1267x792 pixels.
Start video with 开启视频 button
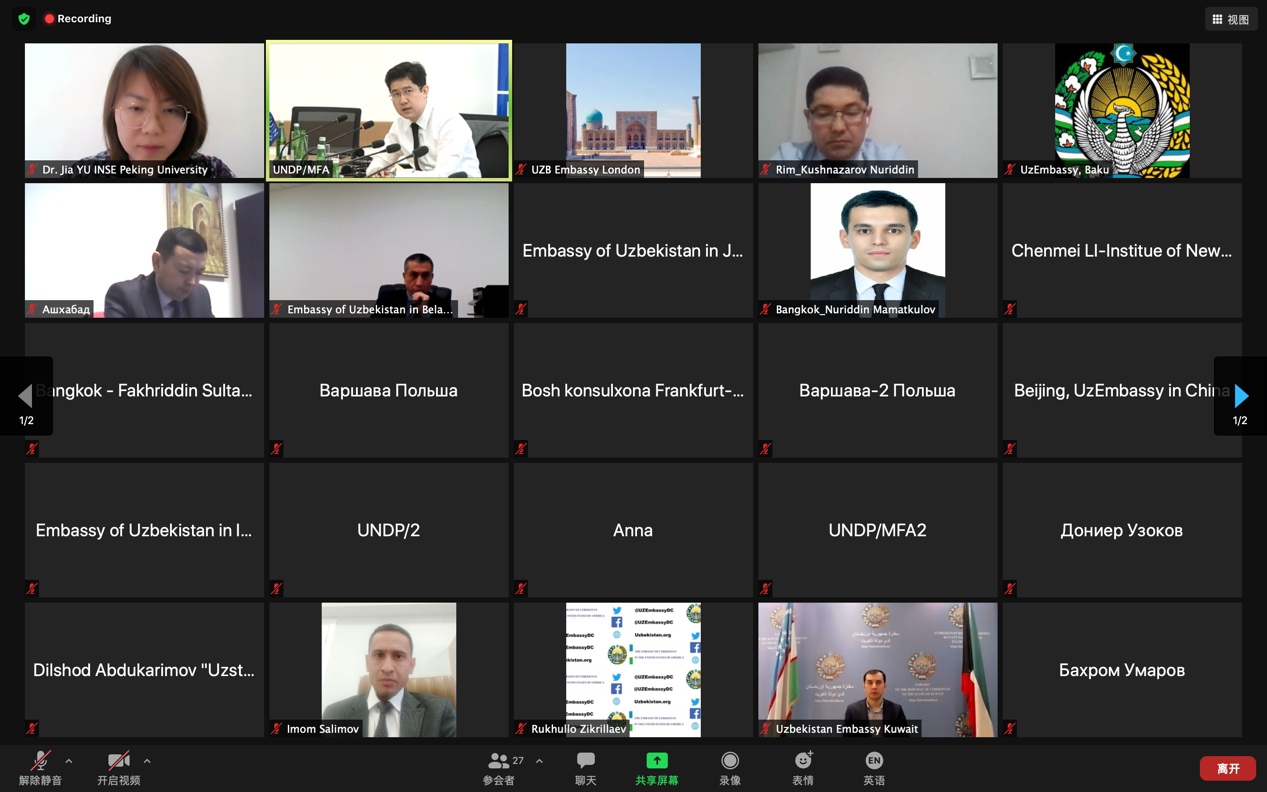coord(118,768)
